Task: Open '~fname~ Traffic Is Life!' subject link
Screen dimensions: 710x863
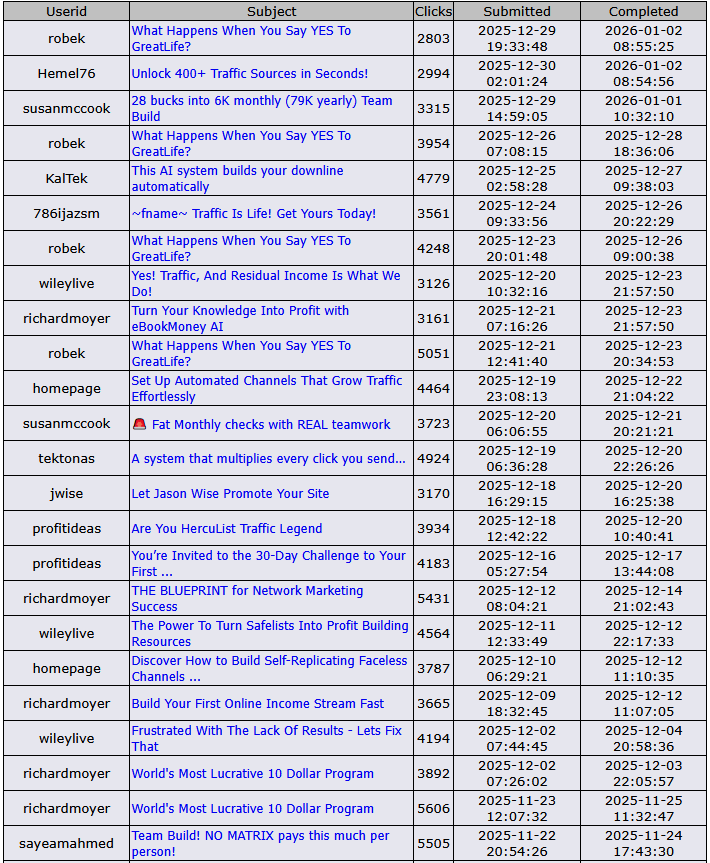Action: click(254, 213)
